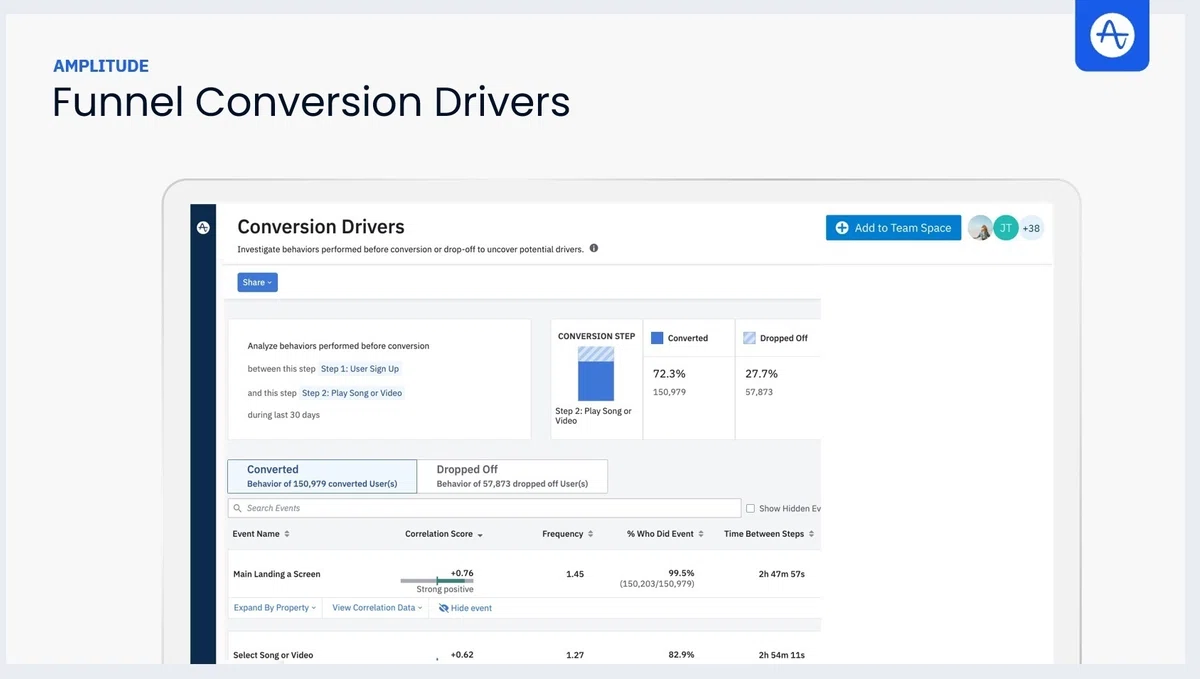This screenshot has height=679, width=1200.
Task: Click the blue Converted legend swatch
Action: pos(657,338)
